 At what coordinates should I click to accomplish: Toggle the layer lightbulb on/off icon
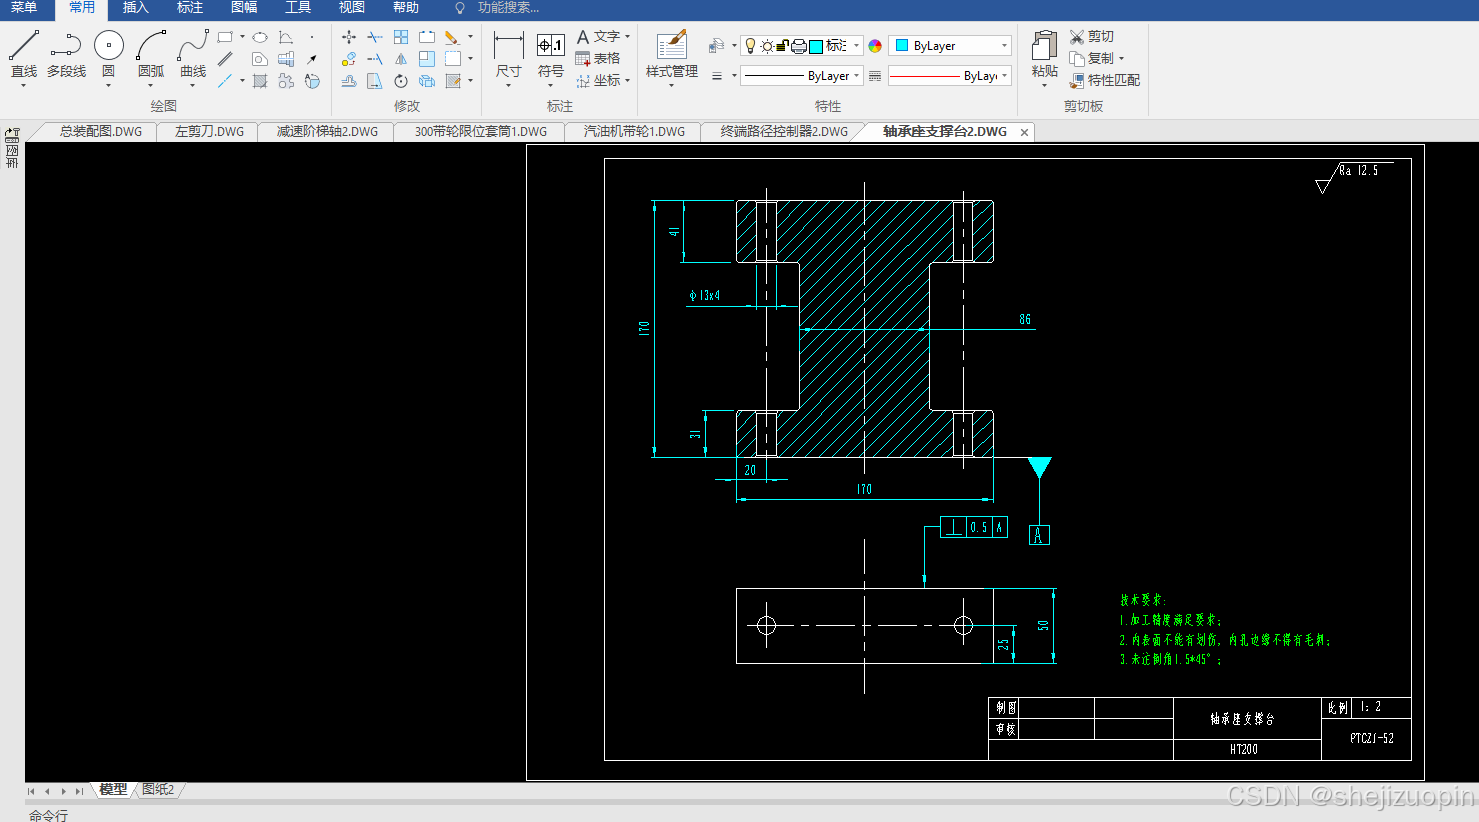pos(751,46)
